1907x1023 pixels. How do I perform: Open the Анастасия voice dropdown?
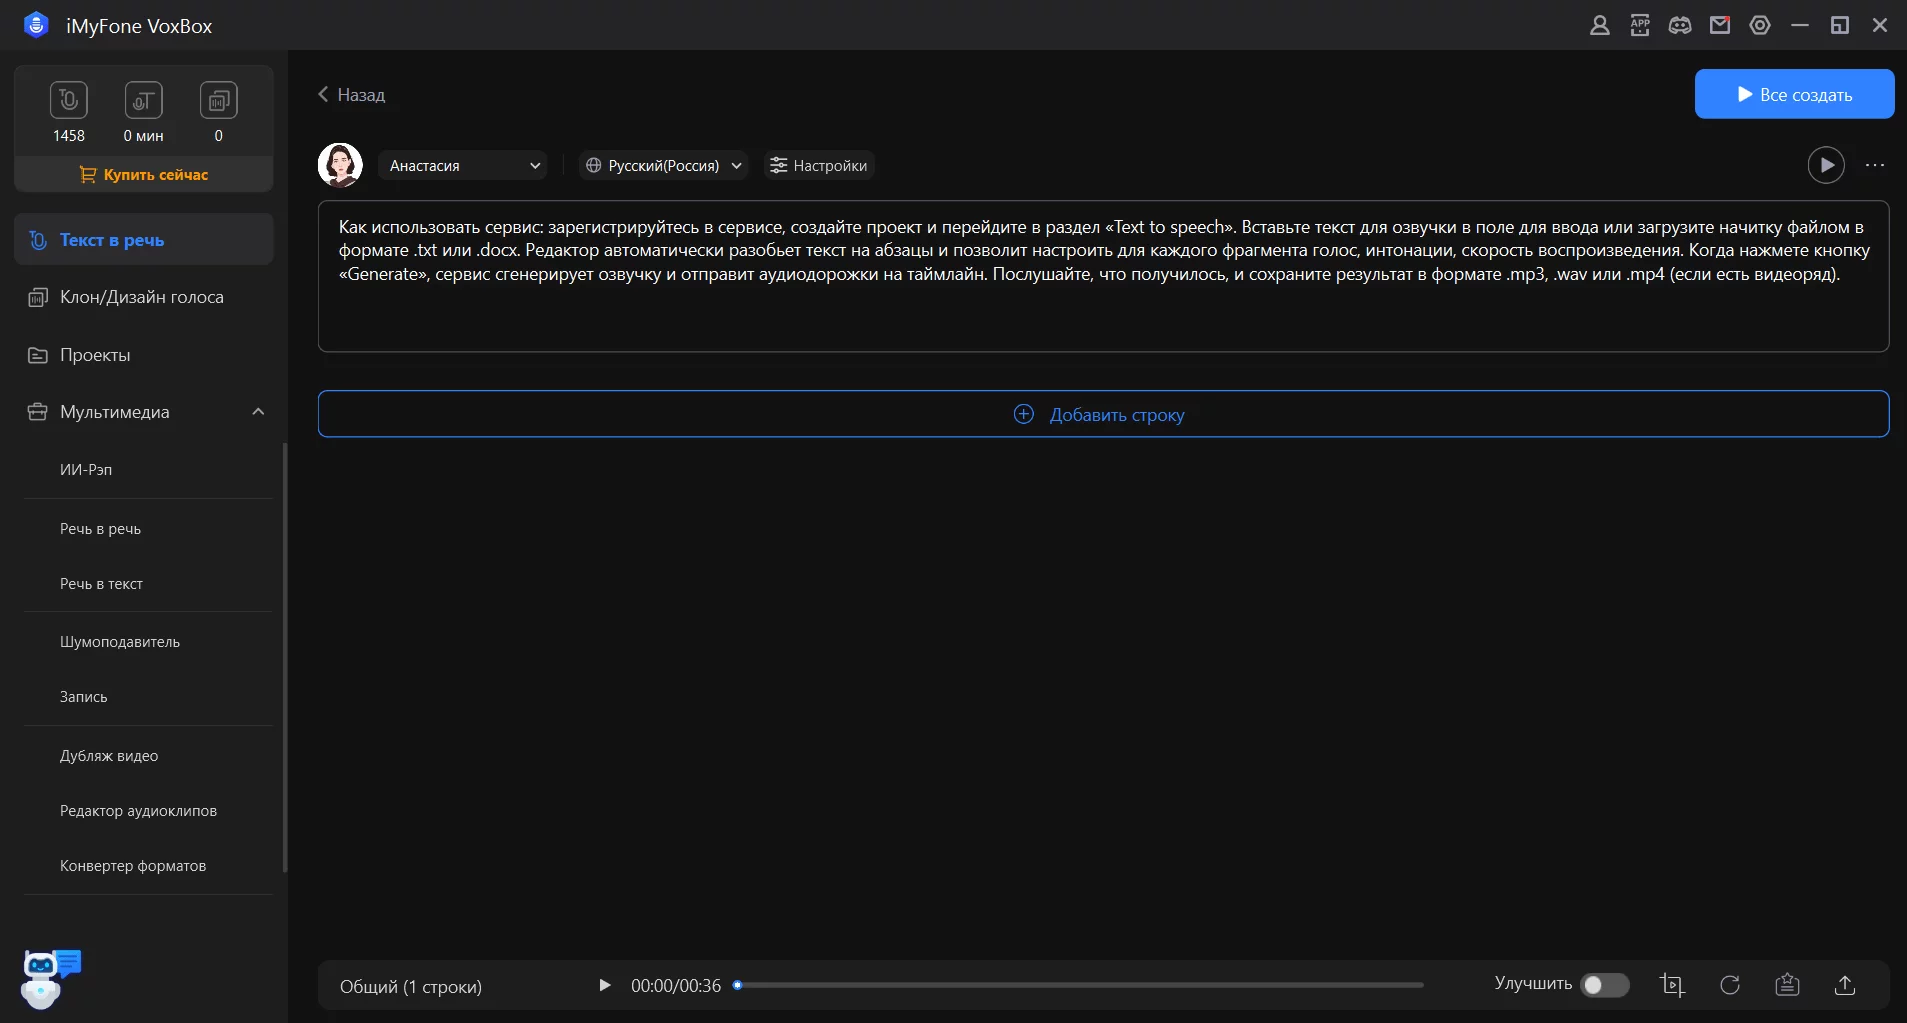[463, 166]
